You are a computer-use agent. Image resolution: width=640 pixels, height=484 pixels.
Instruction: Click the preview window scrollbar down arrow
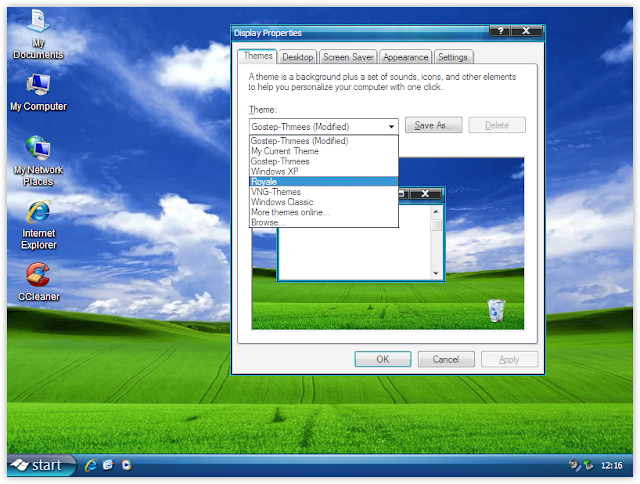coord(436,273)
